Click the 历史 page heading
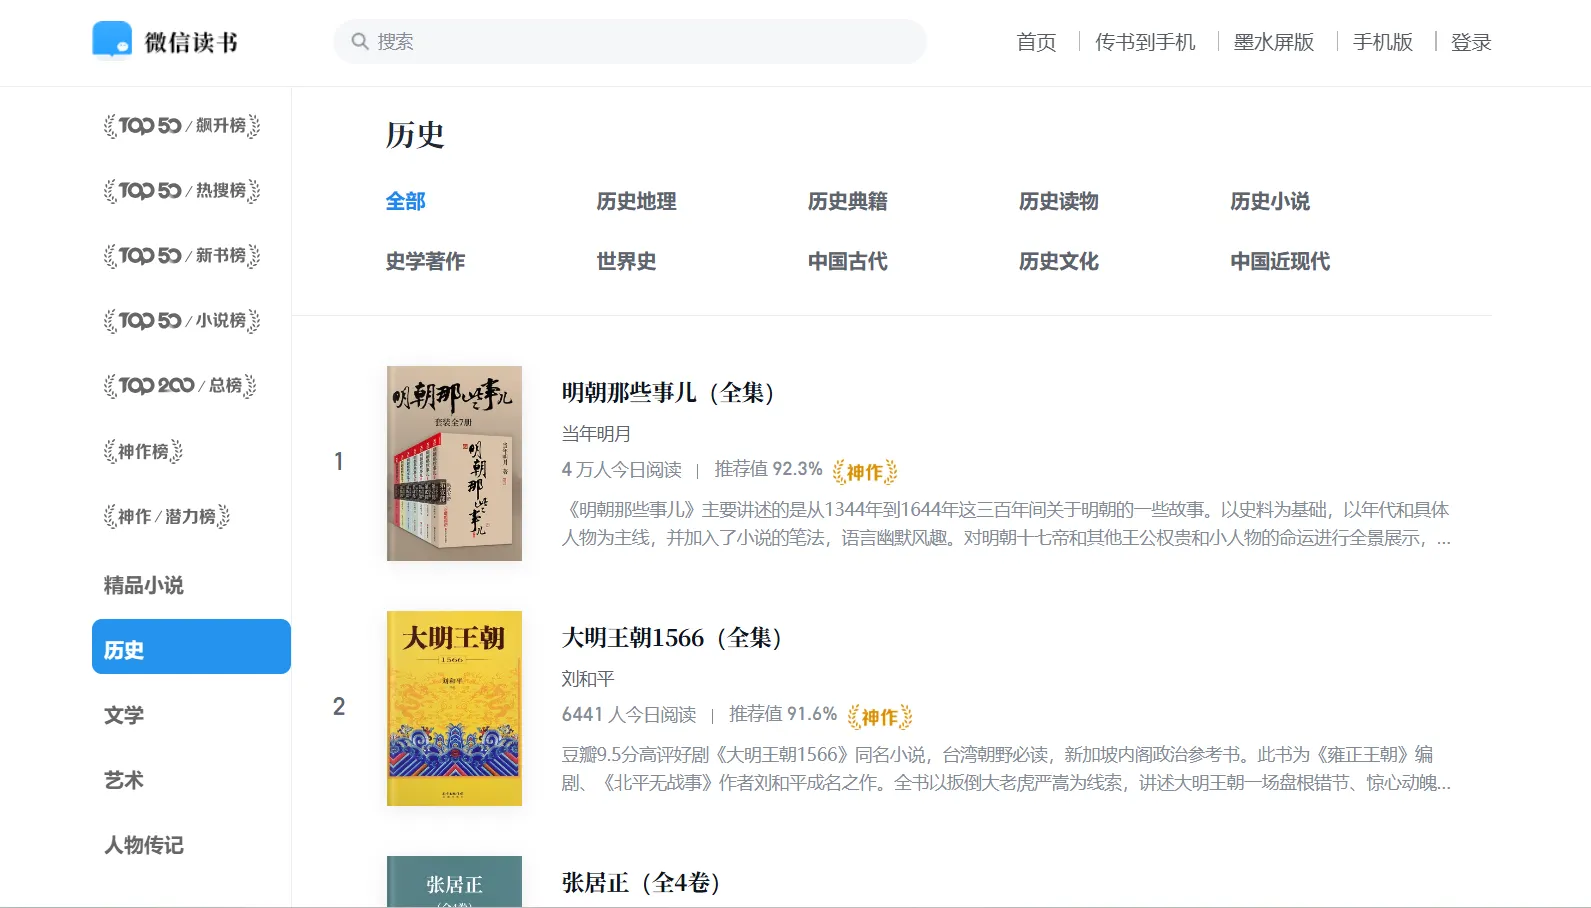Image resolution: width=1591 pixels, height=908 pixels. coord(415,135)
